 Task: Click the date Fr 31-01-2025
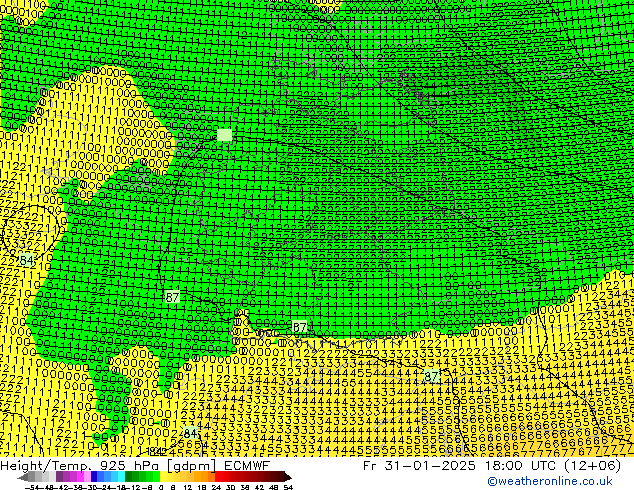tap(419, 465)
